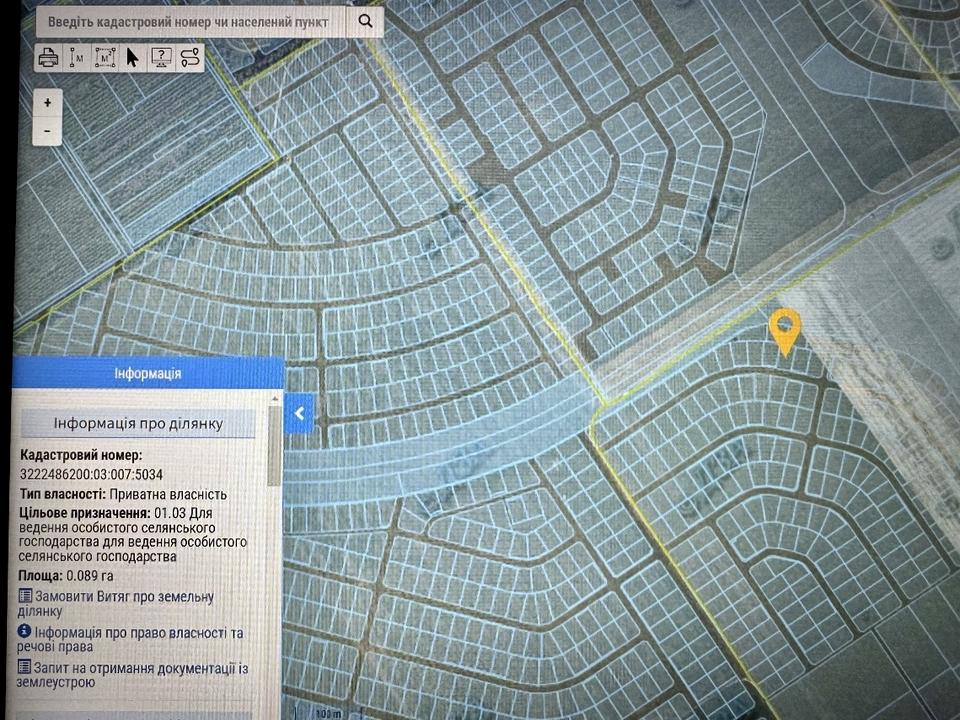Viewport: 960px width, 720px height.
Task: Zoom in the map with plus
Action: pos(47,102)
